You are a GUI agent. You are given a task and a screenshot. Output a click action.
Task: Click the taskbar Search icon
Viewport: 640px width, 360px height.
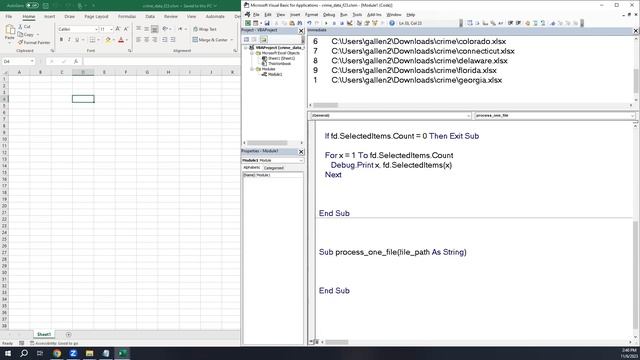24,353
